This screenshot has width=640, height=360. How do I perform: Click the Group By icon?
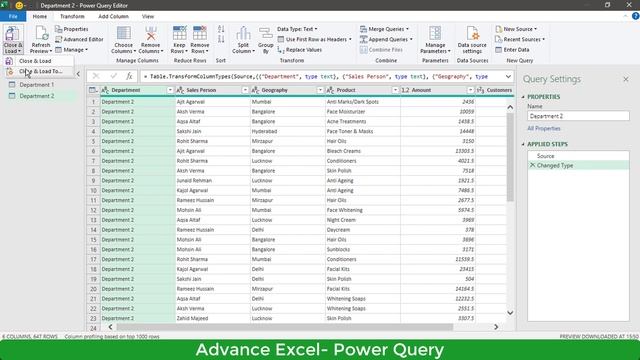pos(266,33)
